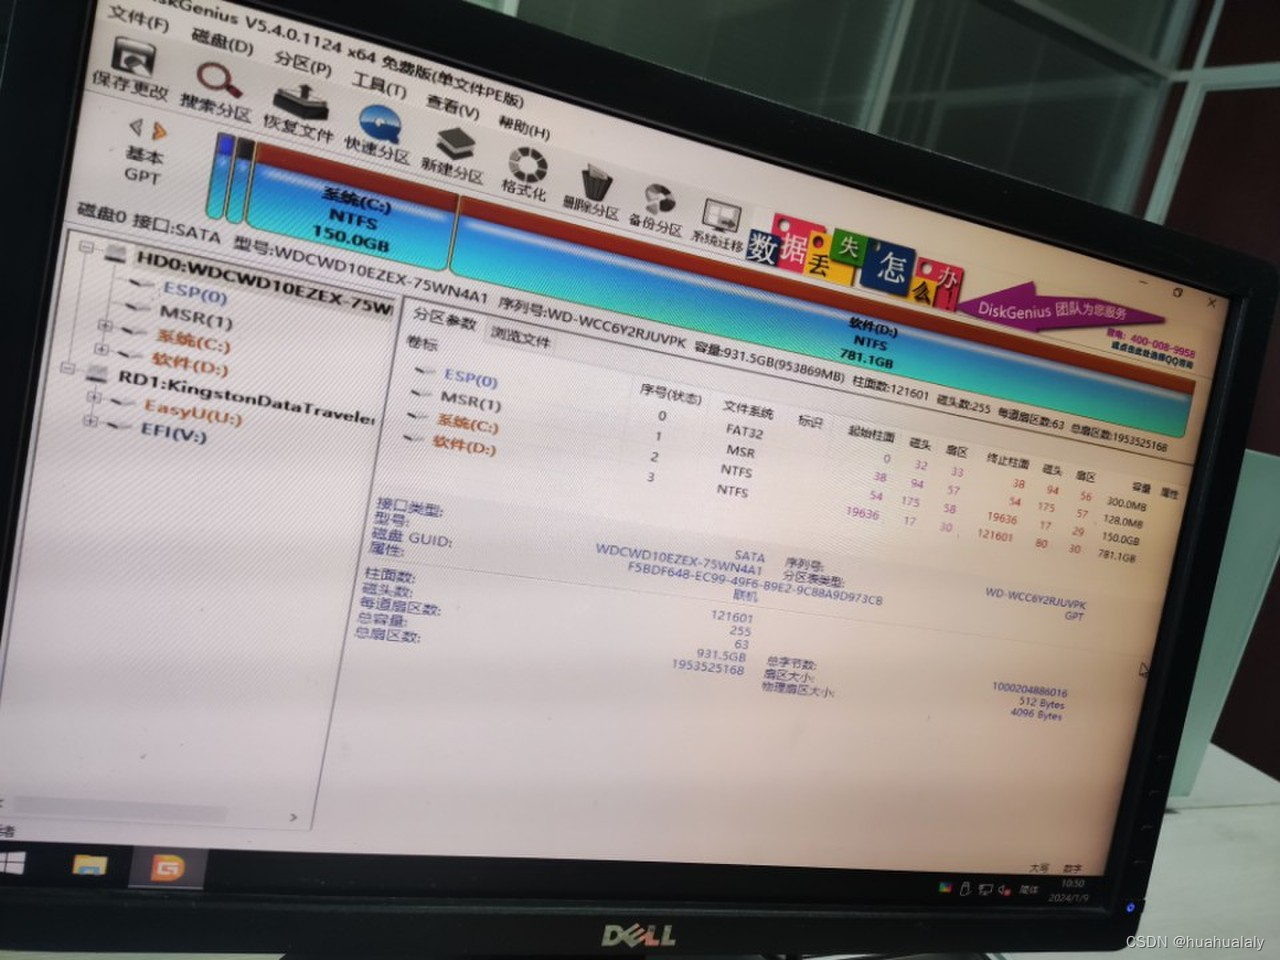Expand the 系统(C:) node in tree
The height and width of the screenshot is (960, 1280).
[105, 326]
